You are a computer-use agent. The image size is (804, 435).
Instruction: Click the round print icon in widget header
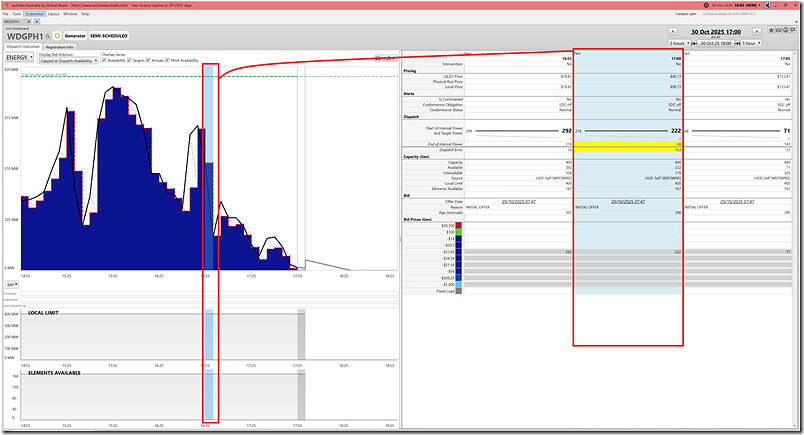(786, 30)
